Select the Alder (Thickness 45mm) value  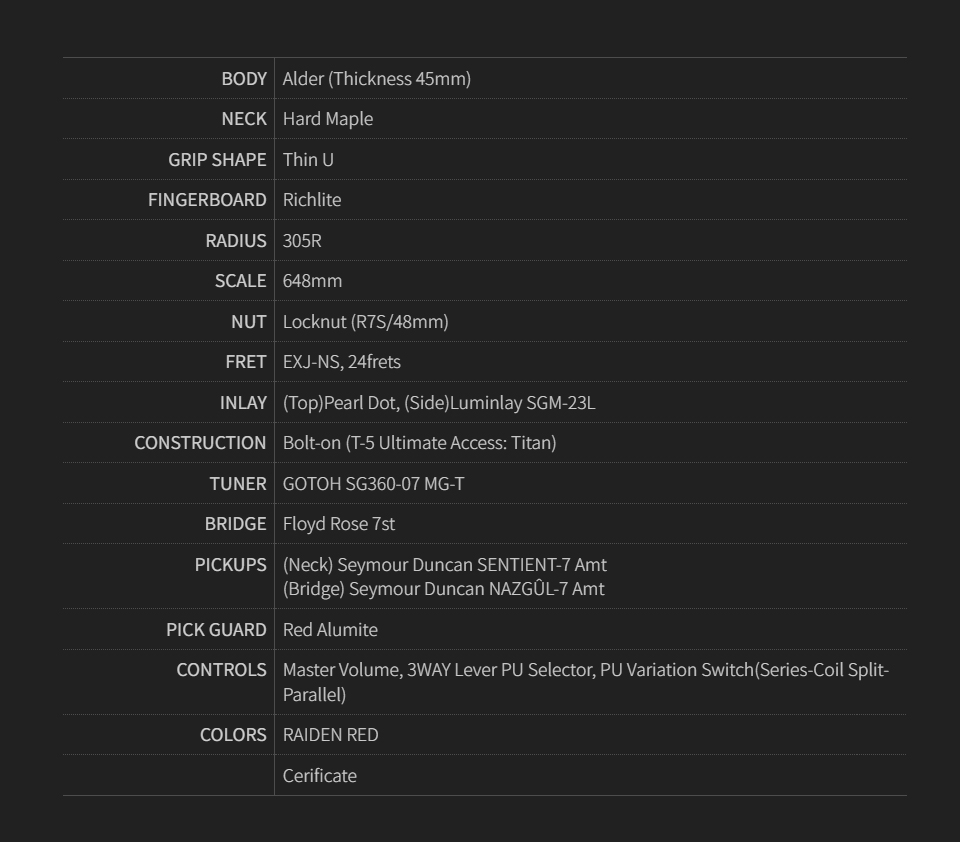click(376, 78)
